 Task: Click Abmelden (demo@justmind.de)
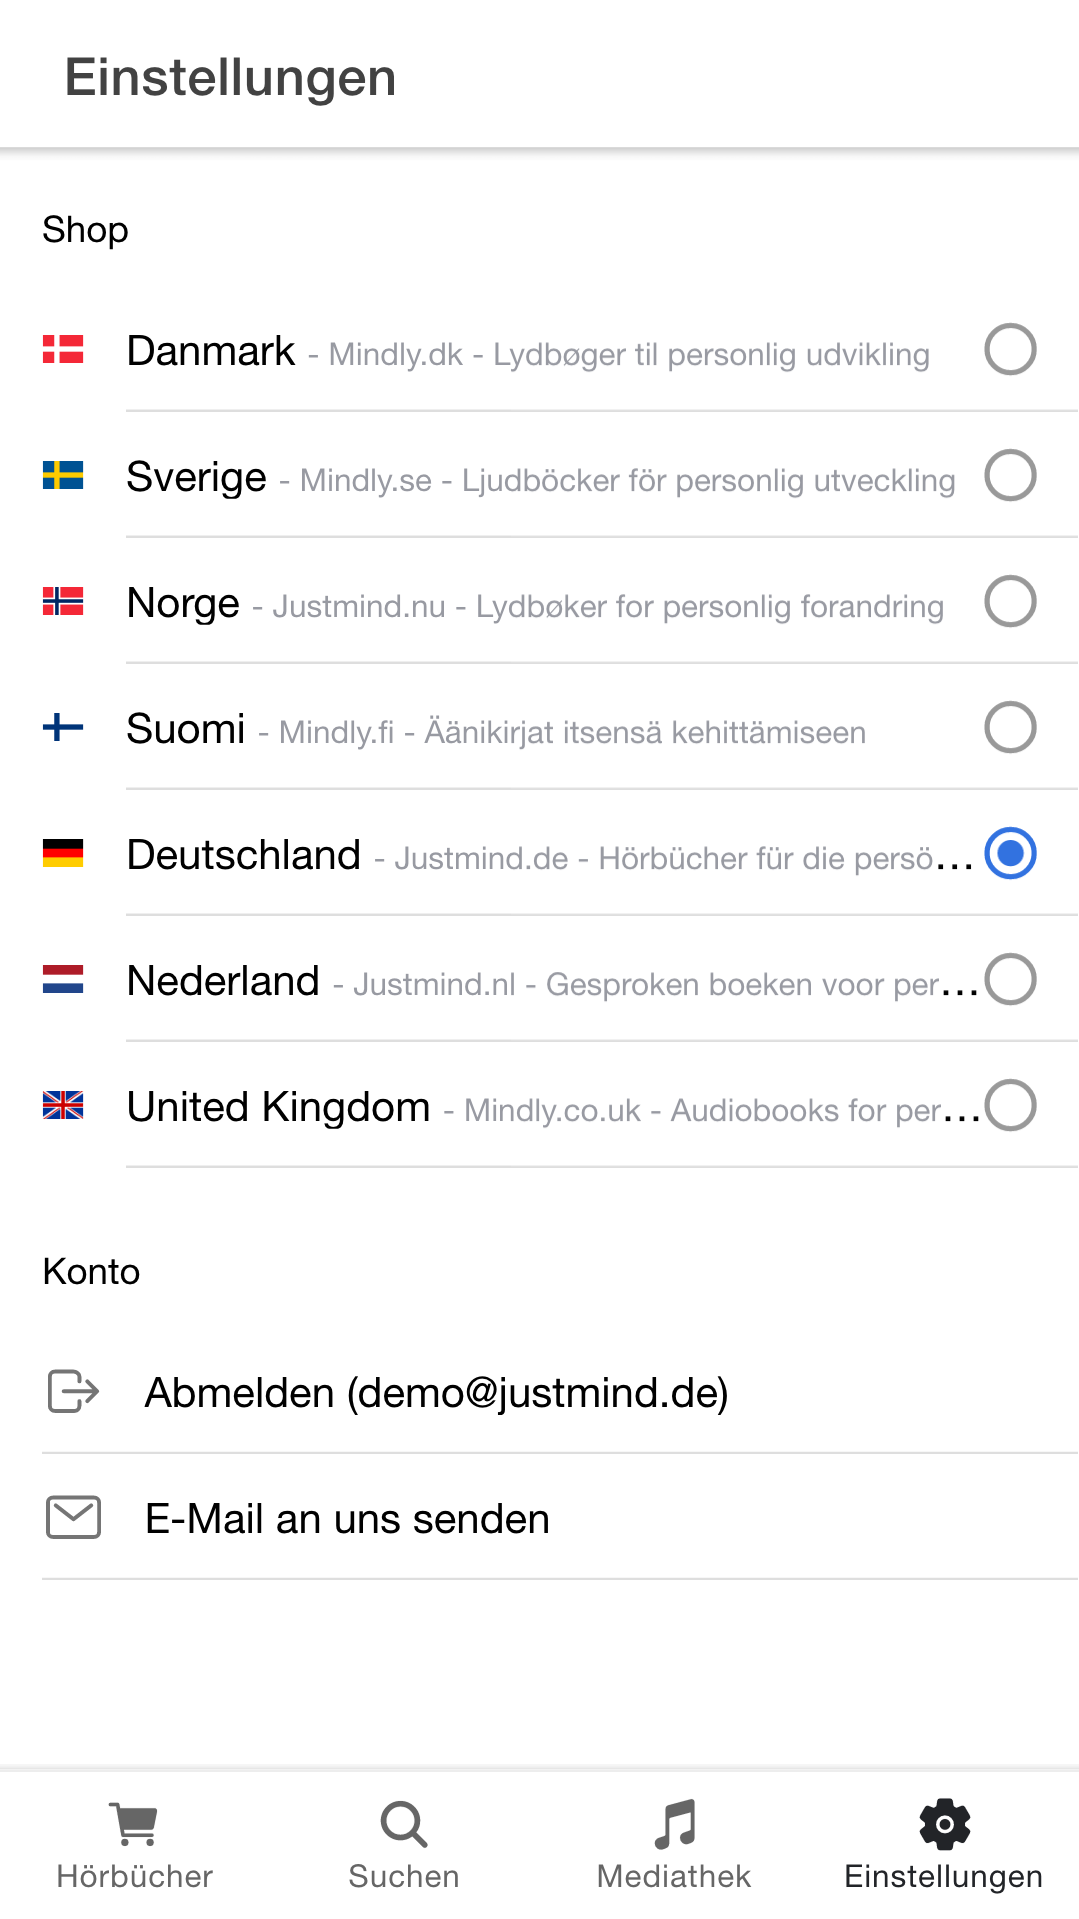[437, 1392]
